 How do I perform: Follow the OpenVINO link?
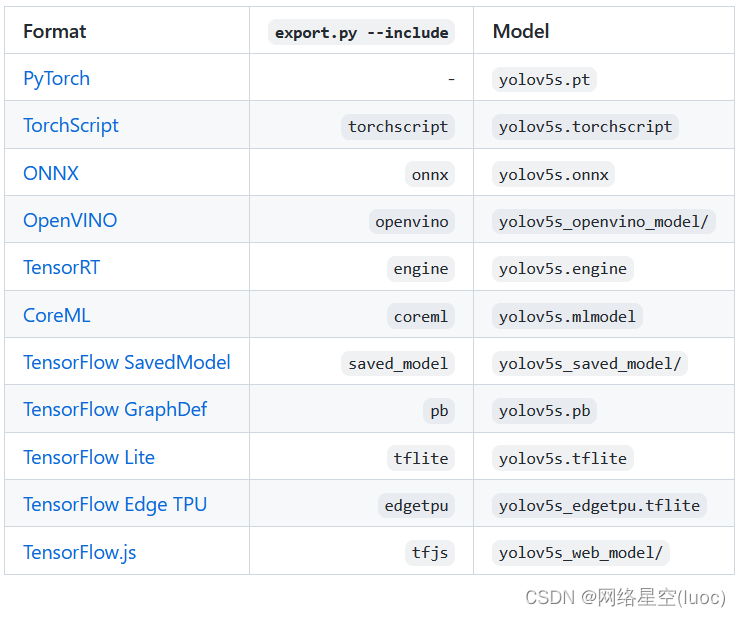point(70,221)
